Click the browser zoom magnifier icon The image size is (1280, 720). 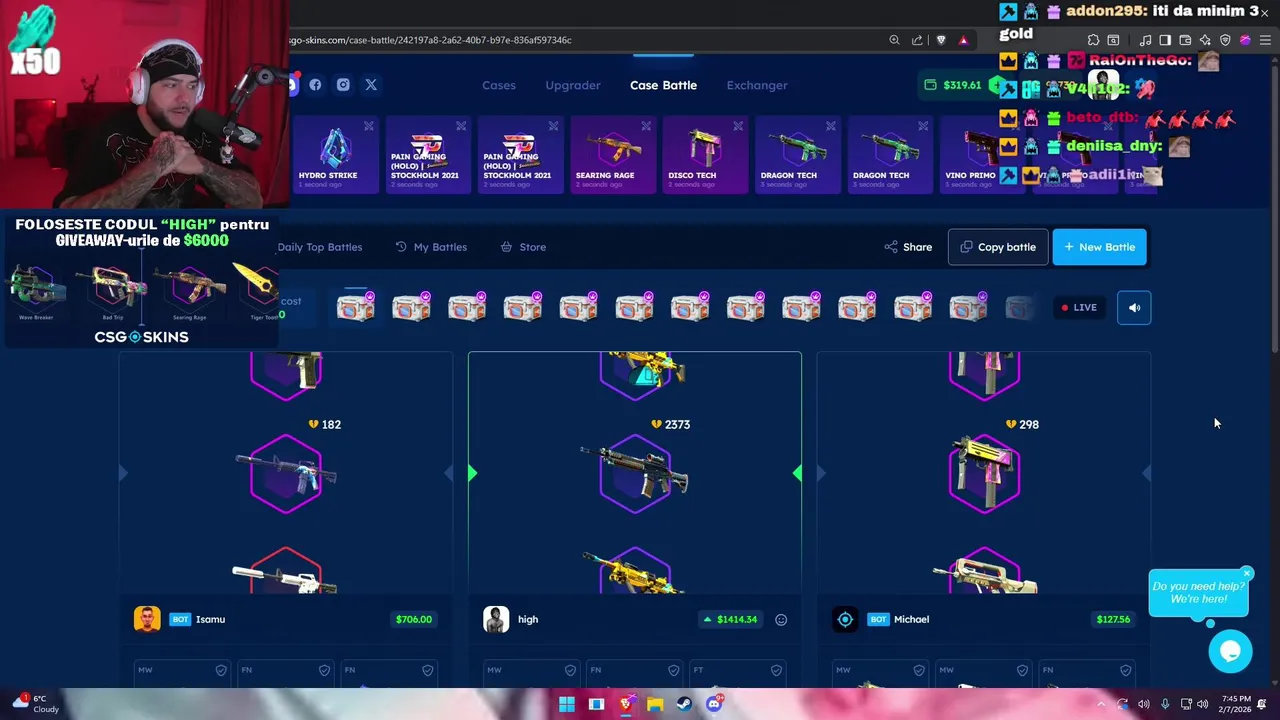pyautogui.click(x=894, y=40)
